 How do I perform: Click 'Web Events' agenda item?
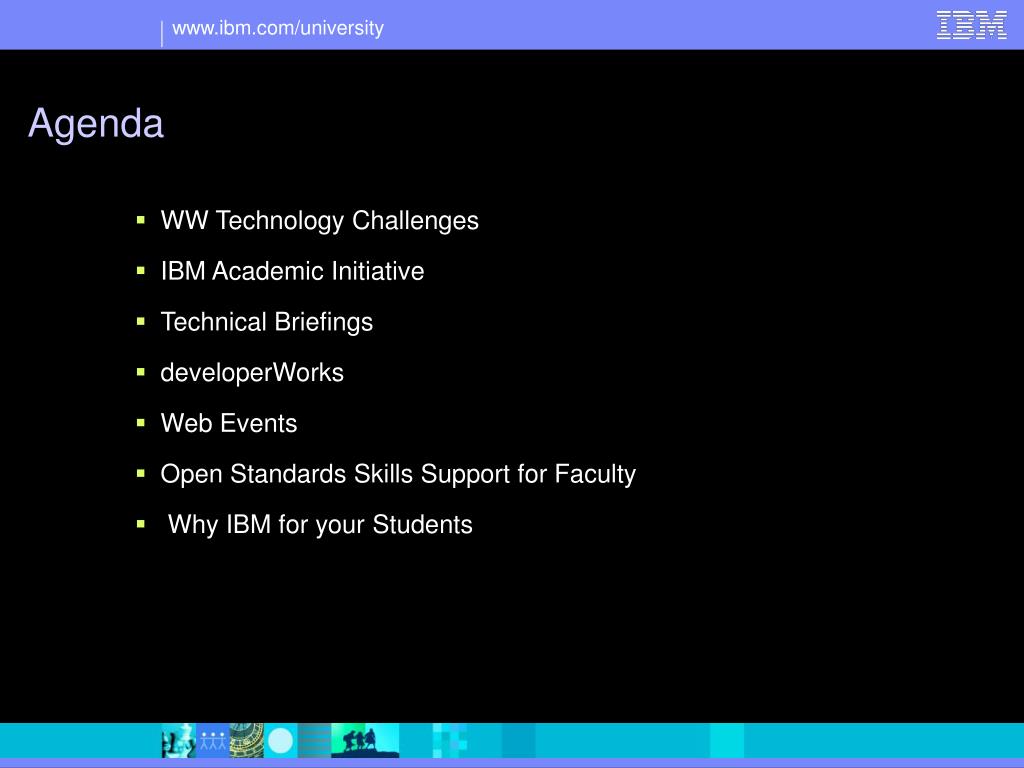click(229, 423)
